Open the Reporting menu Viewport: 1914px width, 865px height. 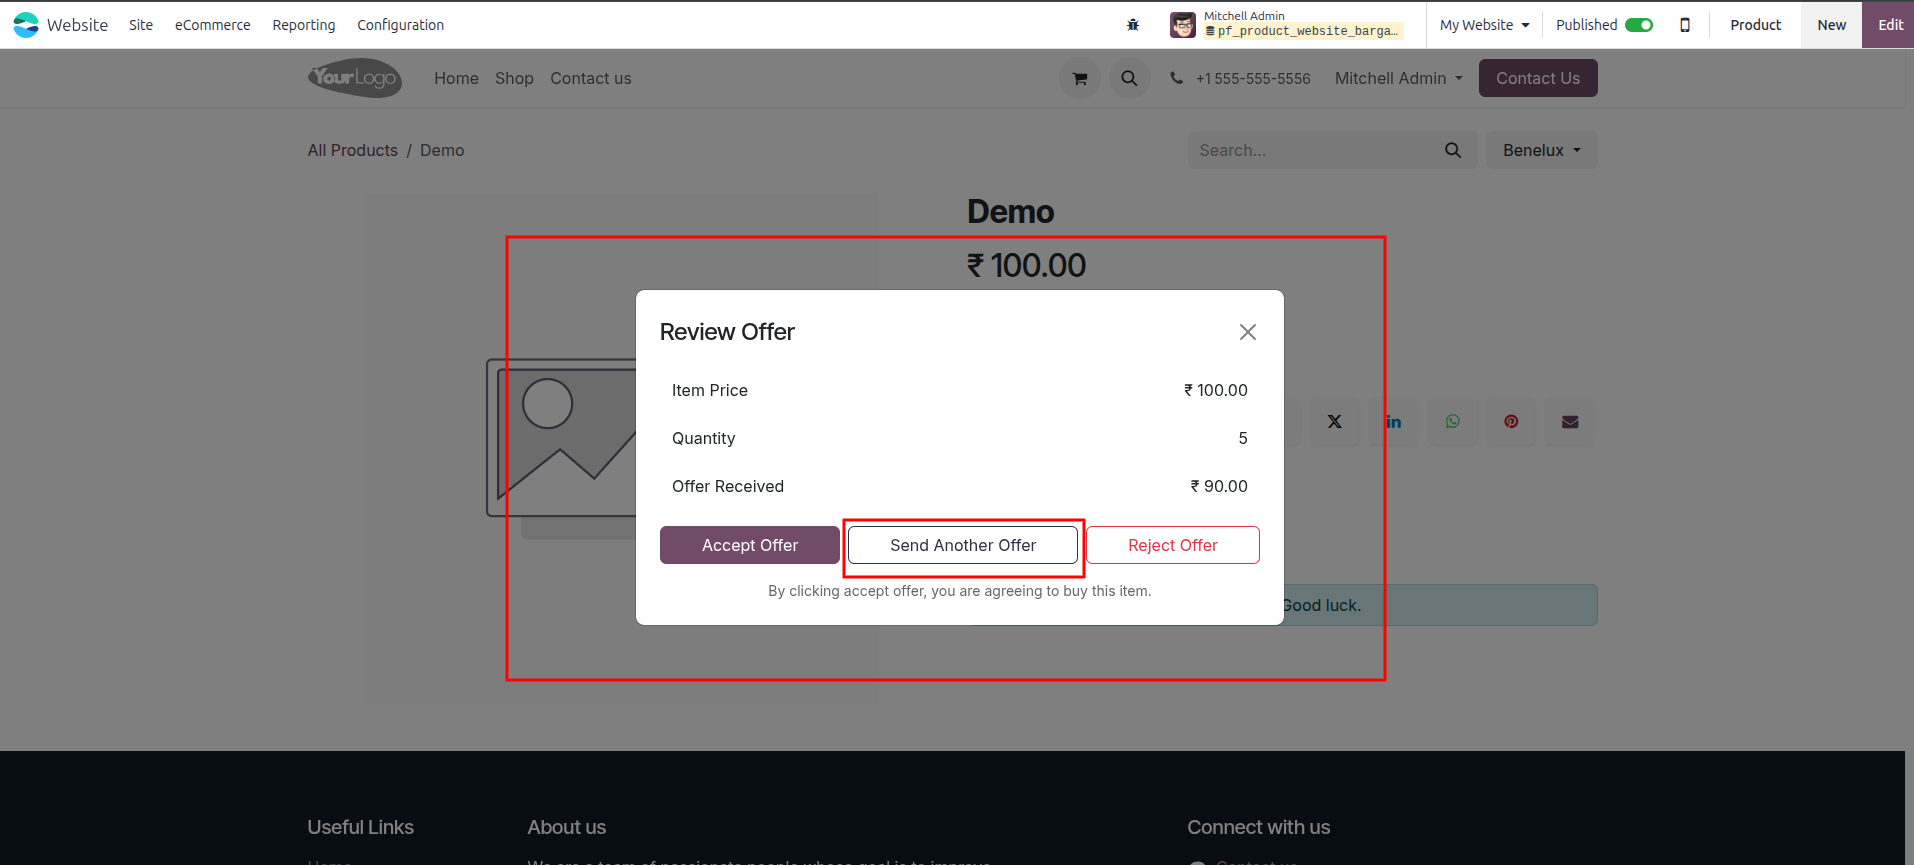[x=304, y=25]
